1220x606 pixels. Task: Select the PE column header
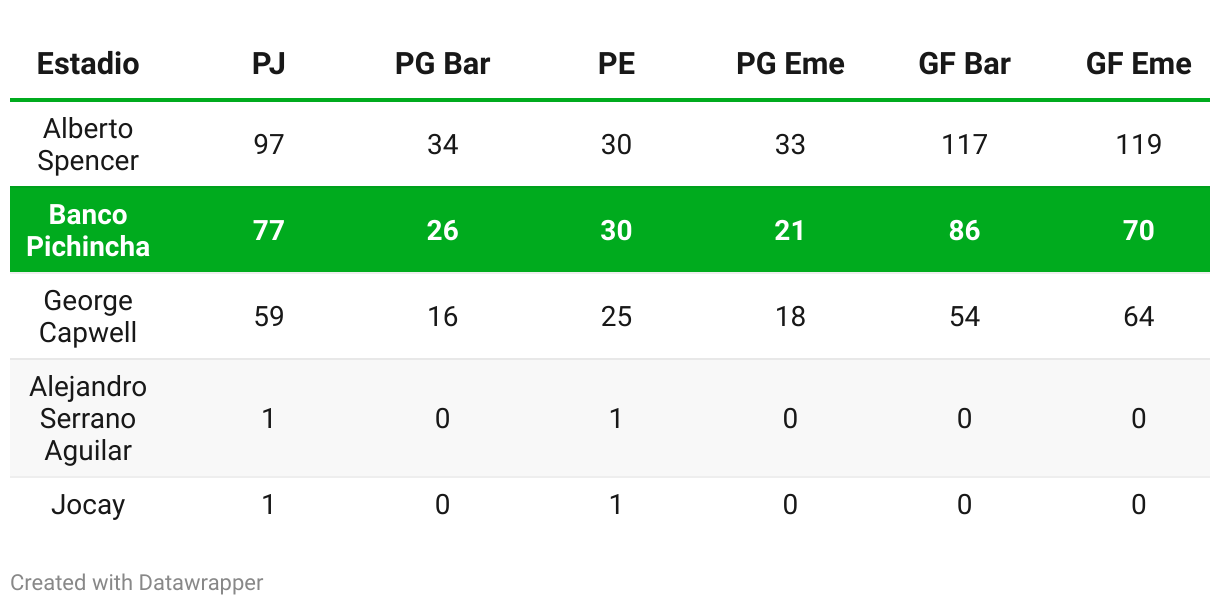tap(616, 64)
